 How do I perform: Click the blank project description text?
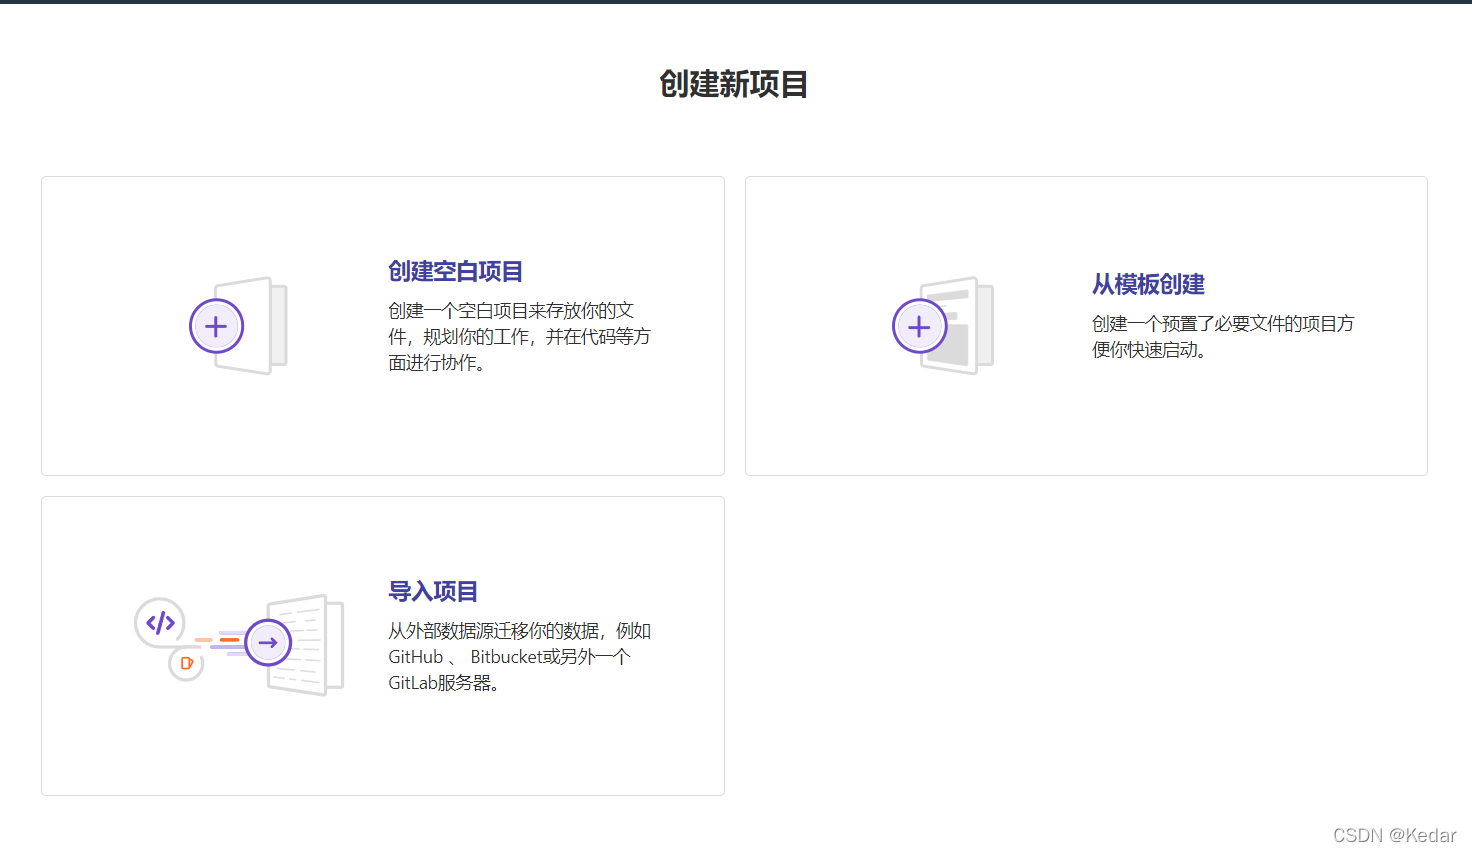point(518,336)
